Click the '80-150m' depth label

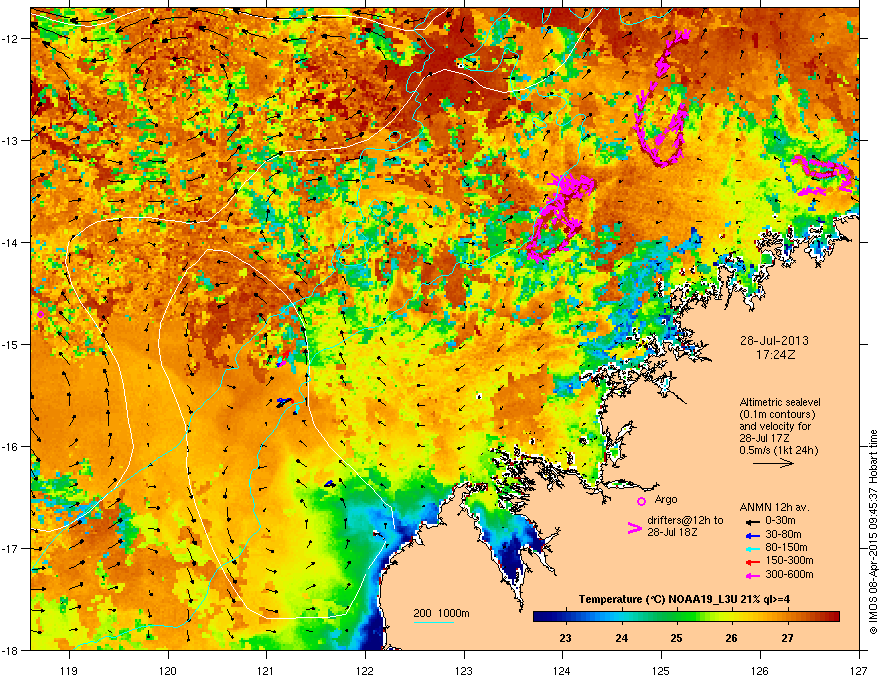pos(786,547)
